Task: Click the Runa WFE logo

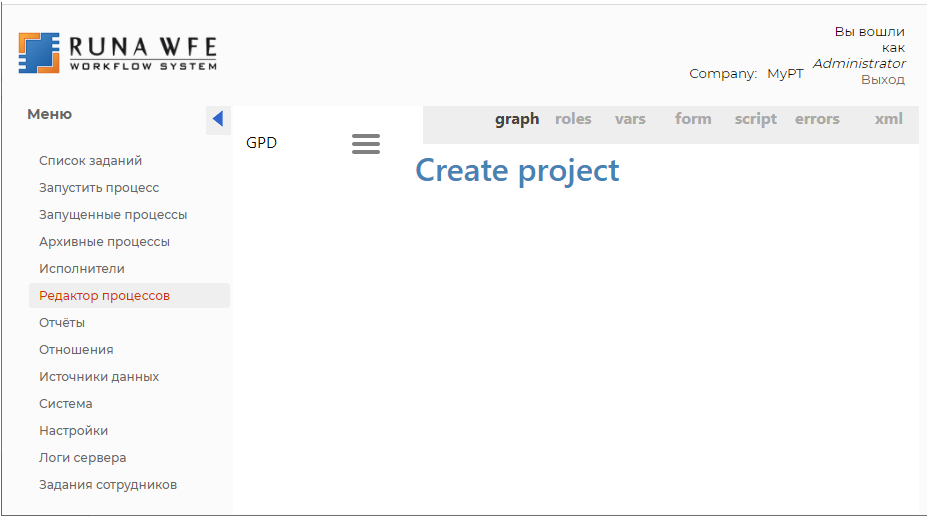Action: (118, 53)
